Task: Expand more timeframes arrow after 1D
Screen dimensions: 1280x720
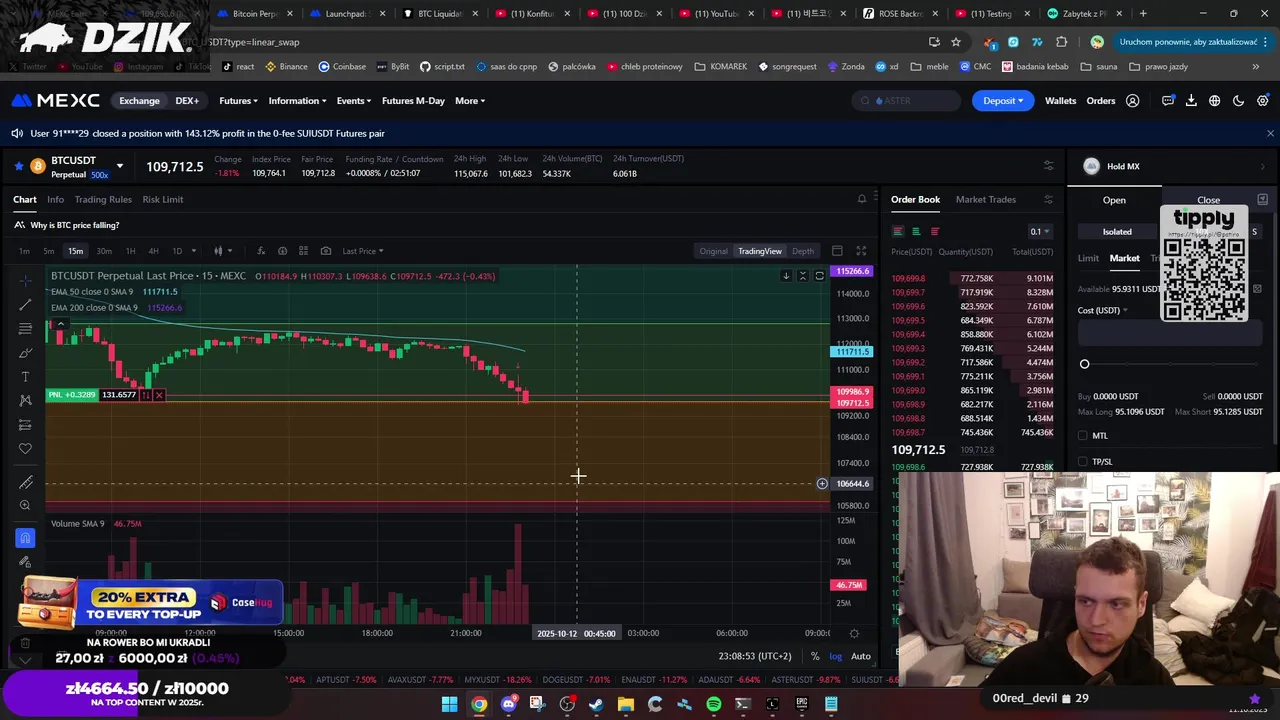Action: coord(195,251)
